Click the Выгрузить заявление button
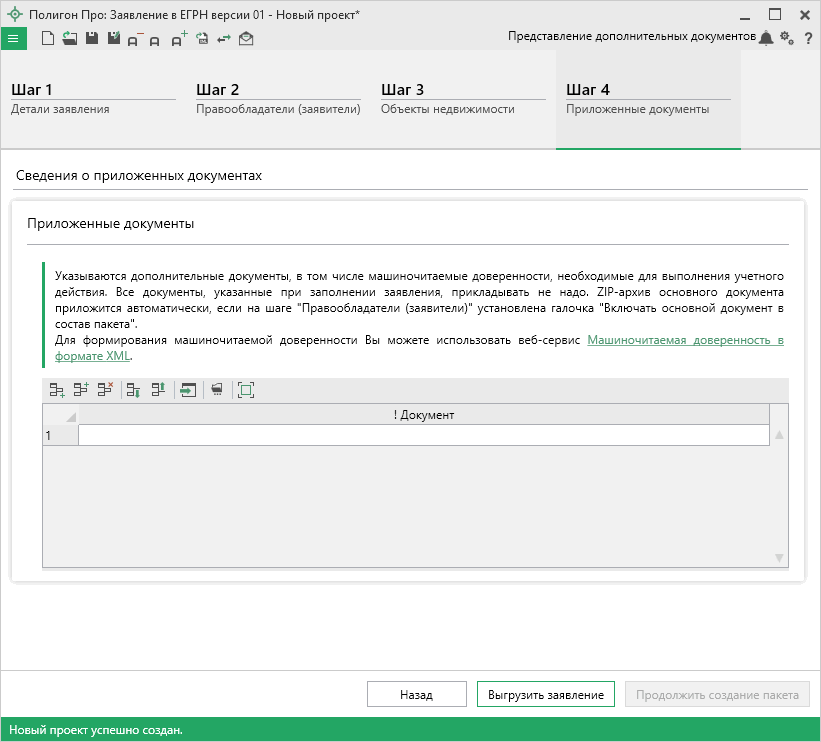This screenshot has height=742, width=821. [x=545, y=695]
